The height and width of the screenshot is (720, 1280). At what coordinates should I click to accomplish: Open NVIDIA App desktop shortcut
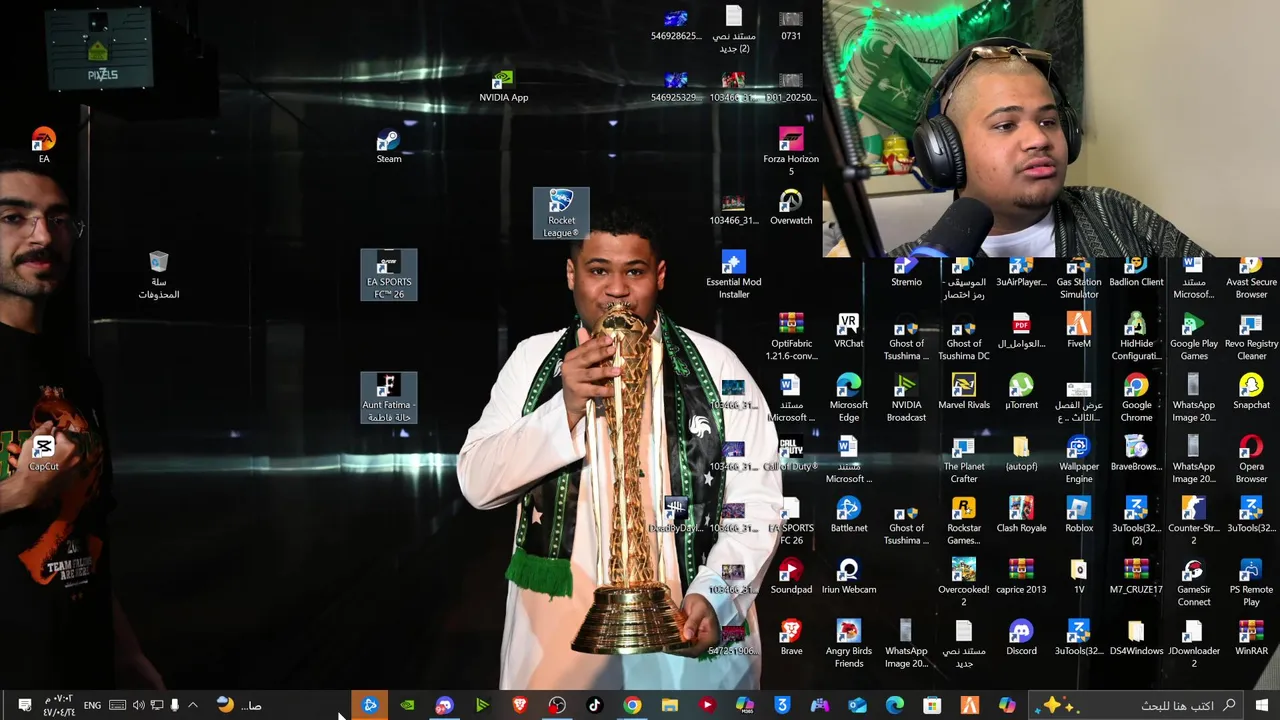[503, 86]
